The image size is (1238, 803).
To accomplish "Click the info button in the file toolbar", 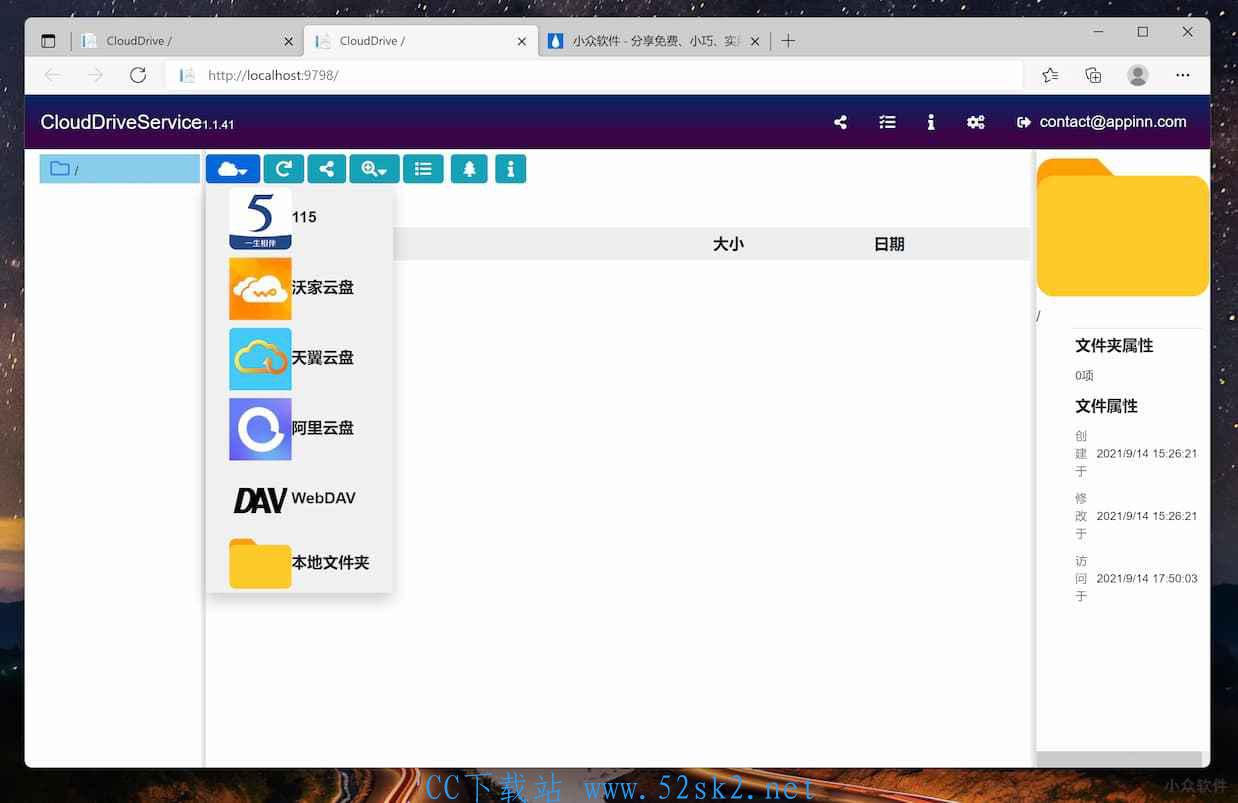I will pos(510,169).
